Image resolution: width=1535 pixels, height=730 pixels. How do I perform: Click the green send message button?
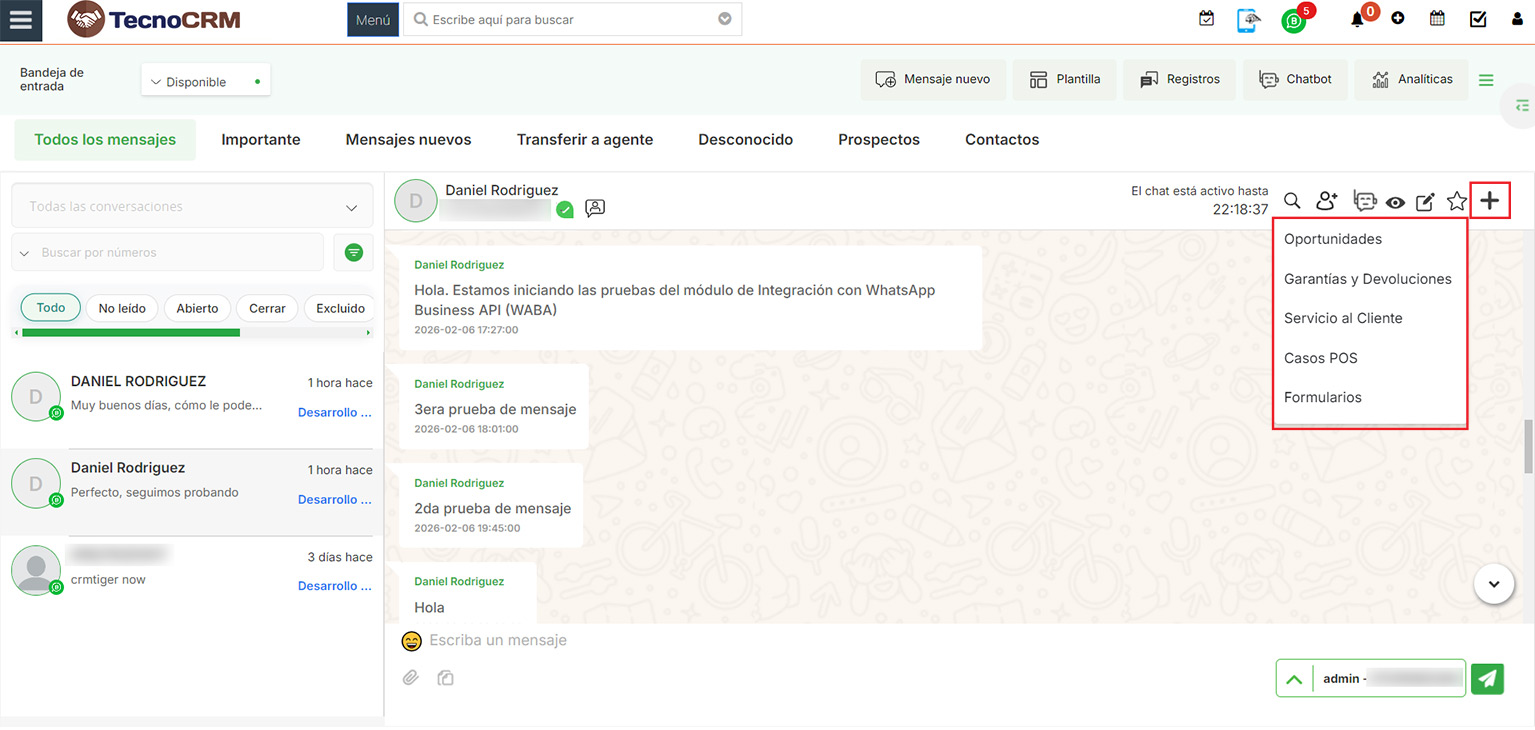(1488, 678)
